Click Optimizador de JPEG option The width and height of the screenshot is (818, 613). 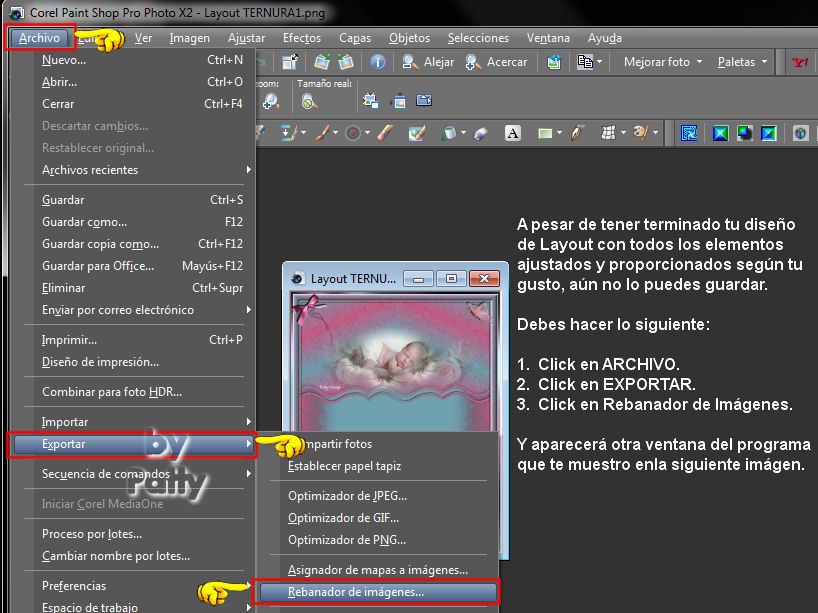pyautogui.click(x=347, y=495)
